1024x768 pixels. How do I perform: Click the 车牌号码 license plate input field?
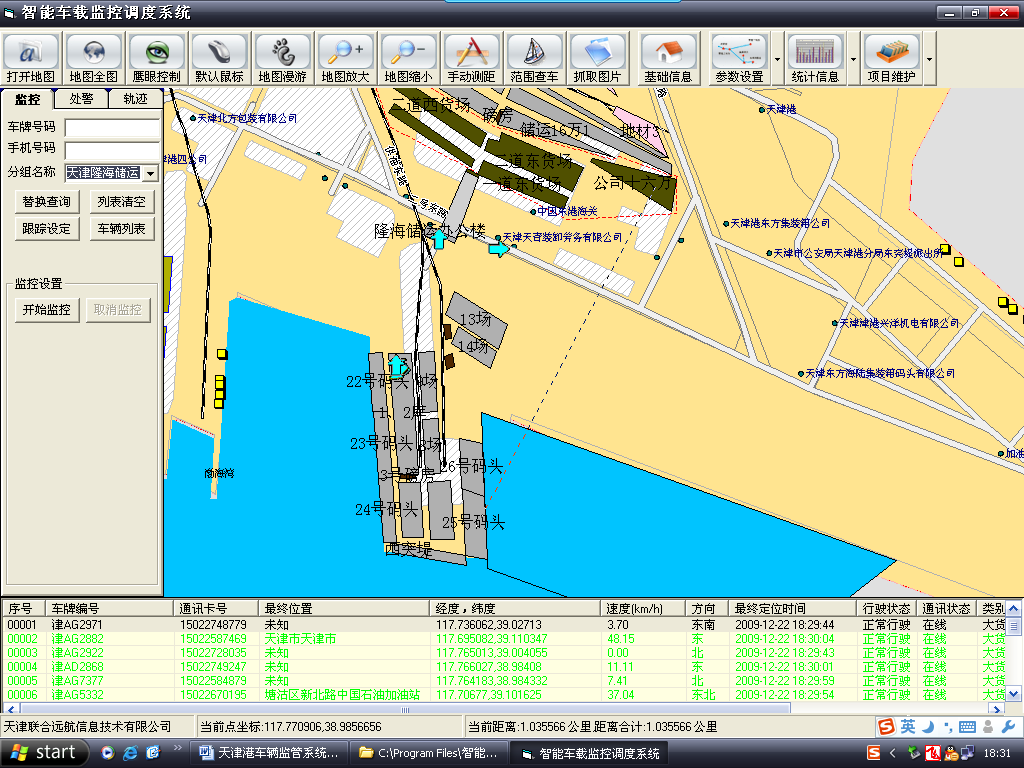click(x=112, y=128)
